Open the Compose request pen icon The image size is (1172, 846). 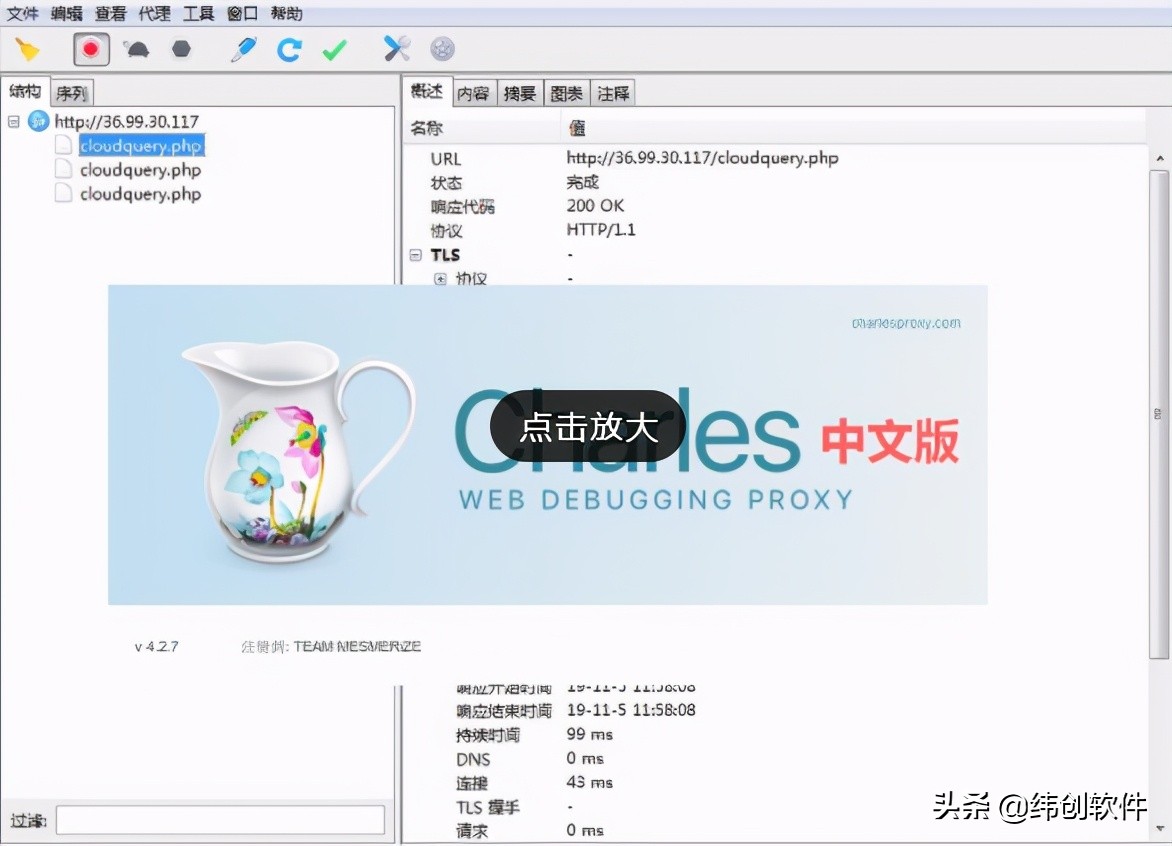pos(242,48)
